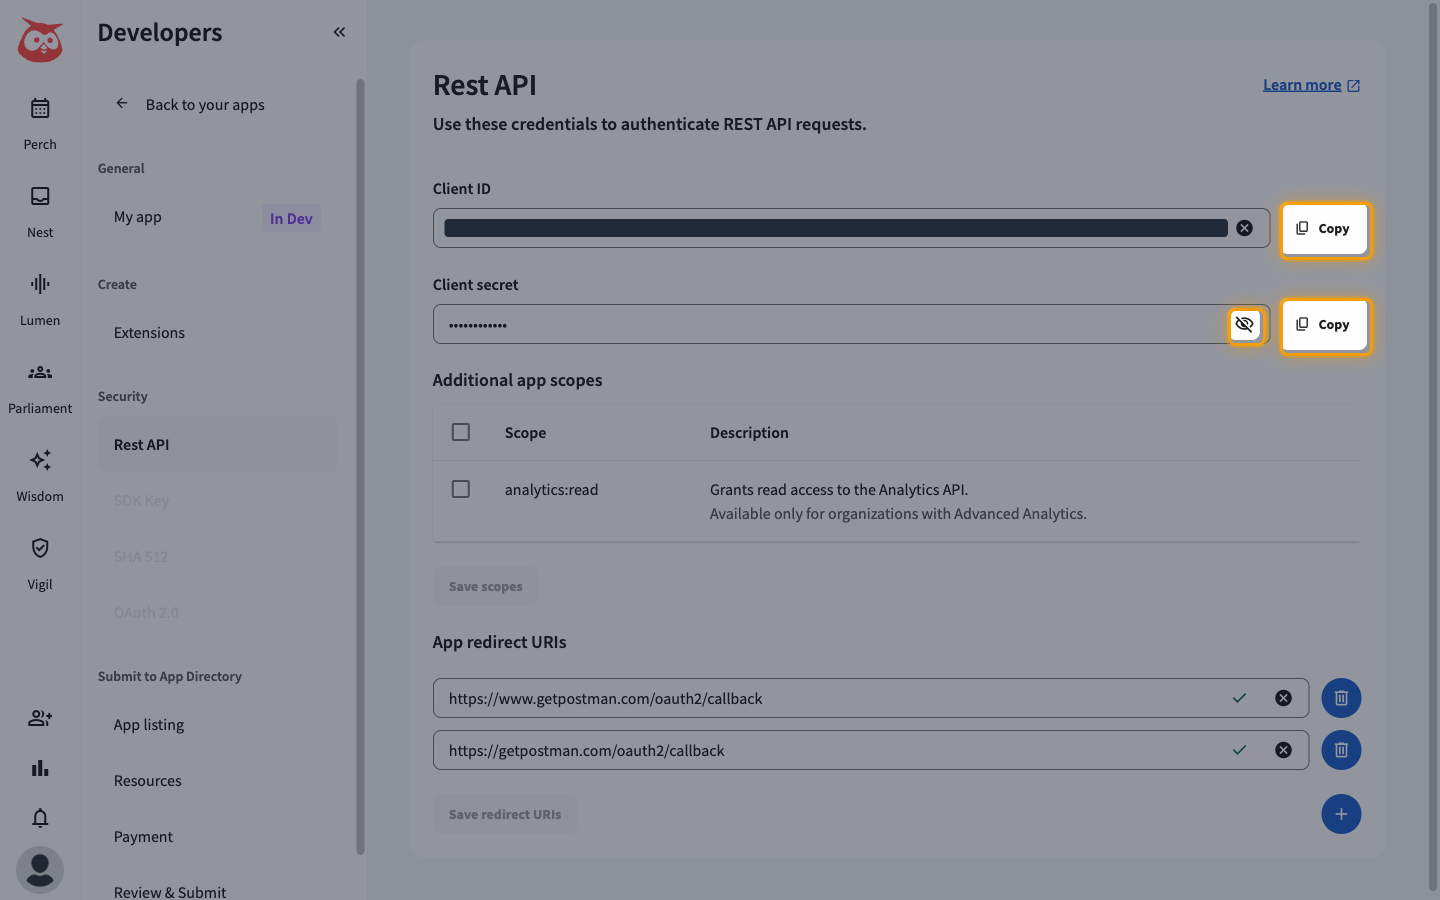Click the Save scopes button

[486, 586]
